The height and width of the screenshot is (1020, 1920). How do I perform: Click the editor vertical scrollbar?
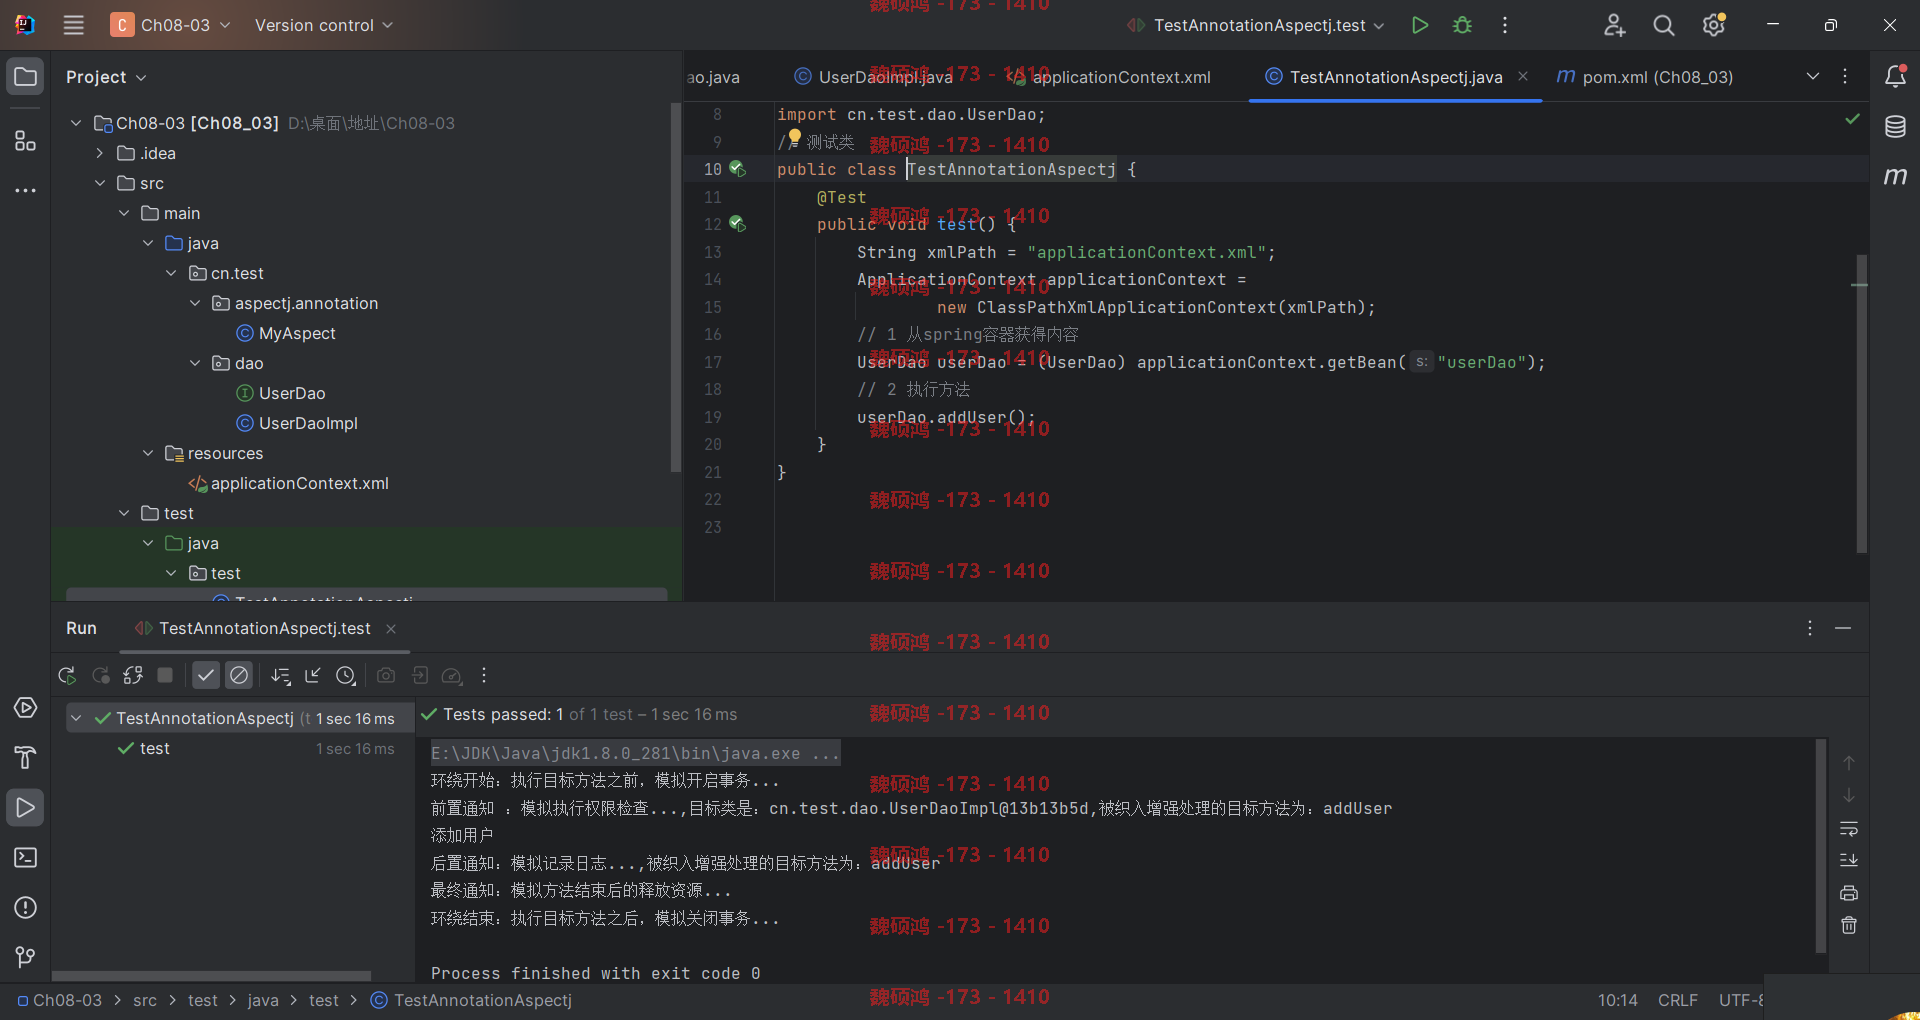tap(1861, 403)
